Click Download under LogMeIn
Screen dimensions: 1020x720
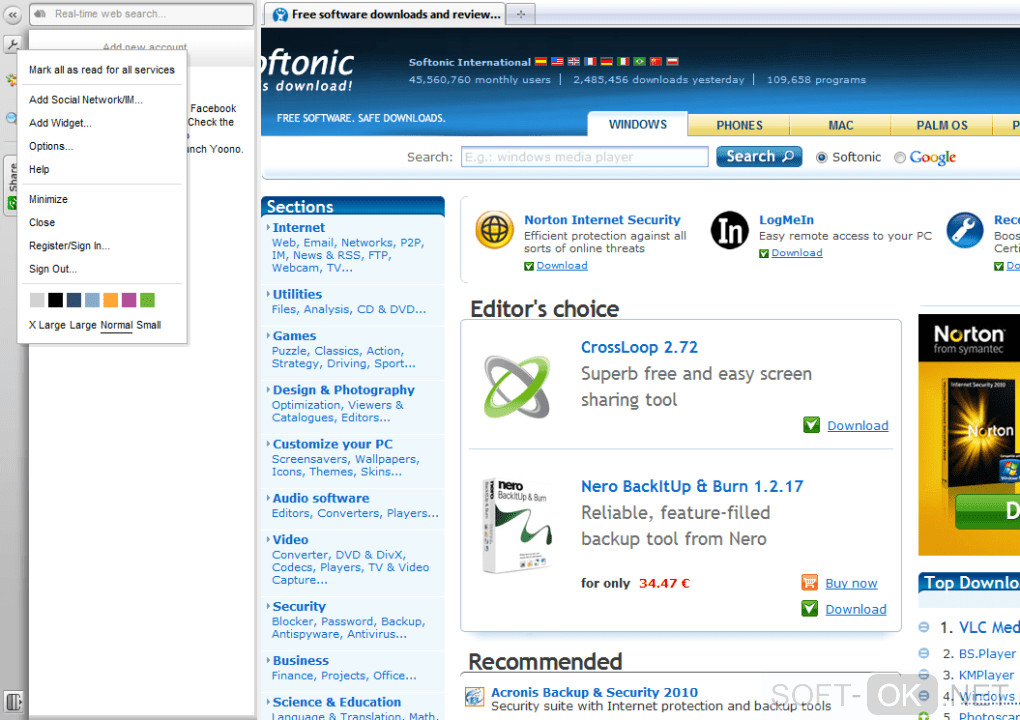[x=797, y=252]
